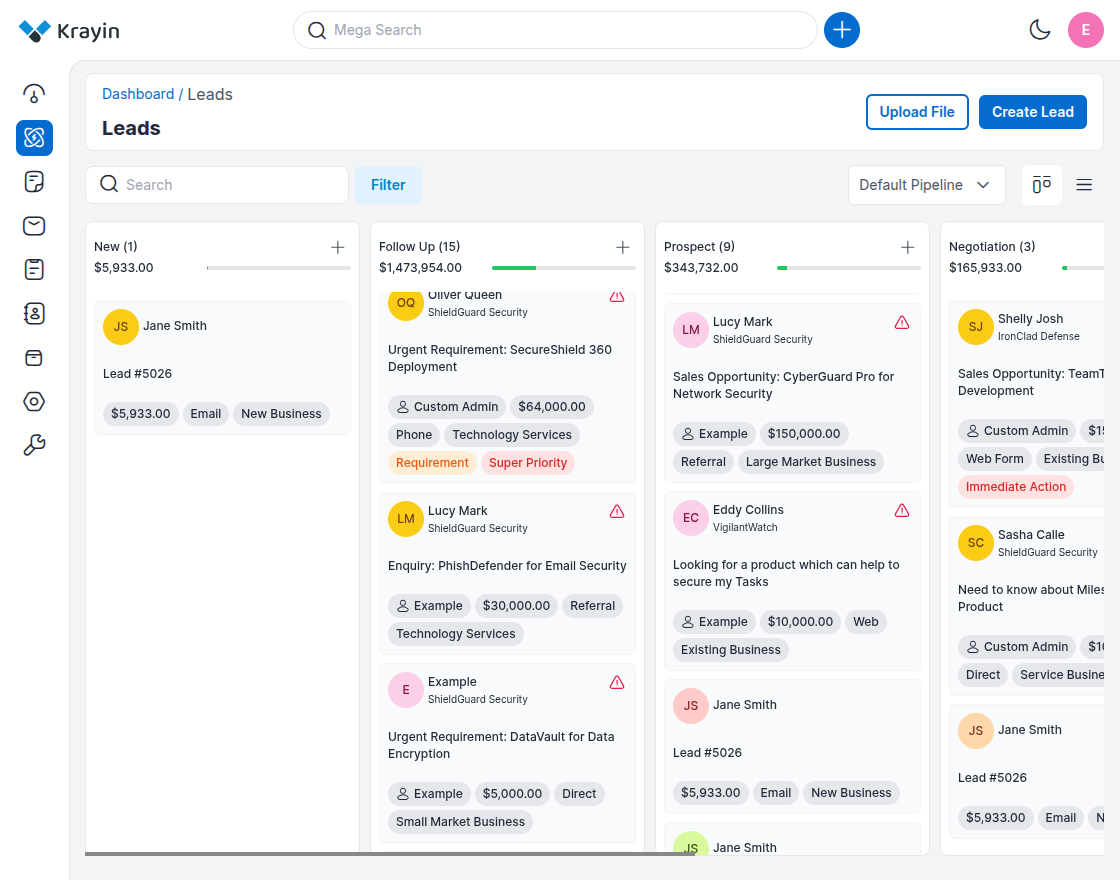Image resolution: width=1120 pixels, height=880 pixels.
Task: Click the New (1) column title
Action: coord(116,246)
